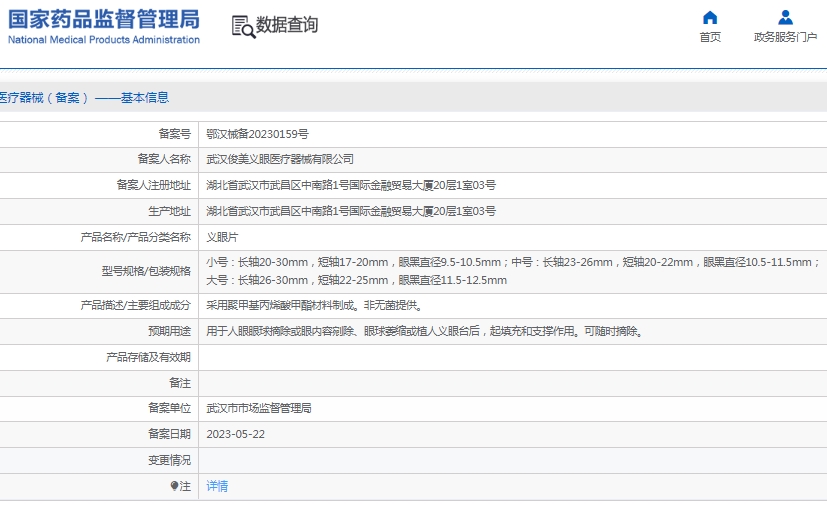Viewport: 827px width, 506px height.
Task: Click the 预期用途 value text
Action: (x=425, y=331)
